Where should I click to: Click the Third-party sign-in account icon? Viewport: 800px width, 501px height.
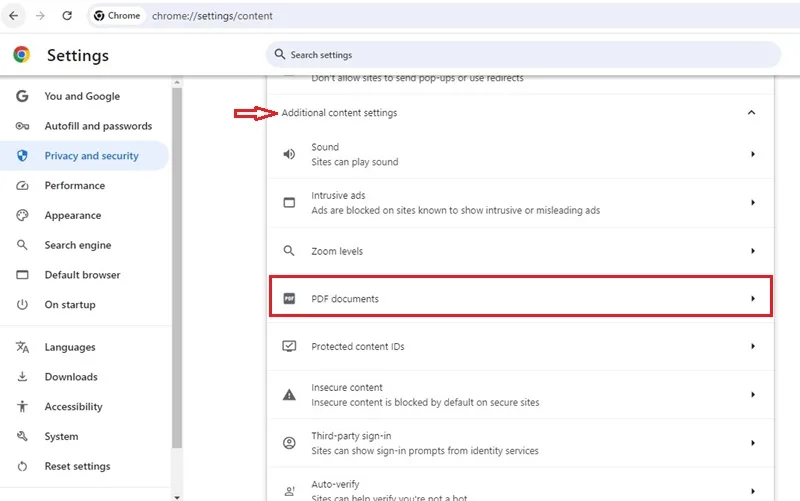tap(289, 443)
